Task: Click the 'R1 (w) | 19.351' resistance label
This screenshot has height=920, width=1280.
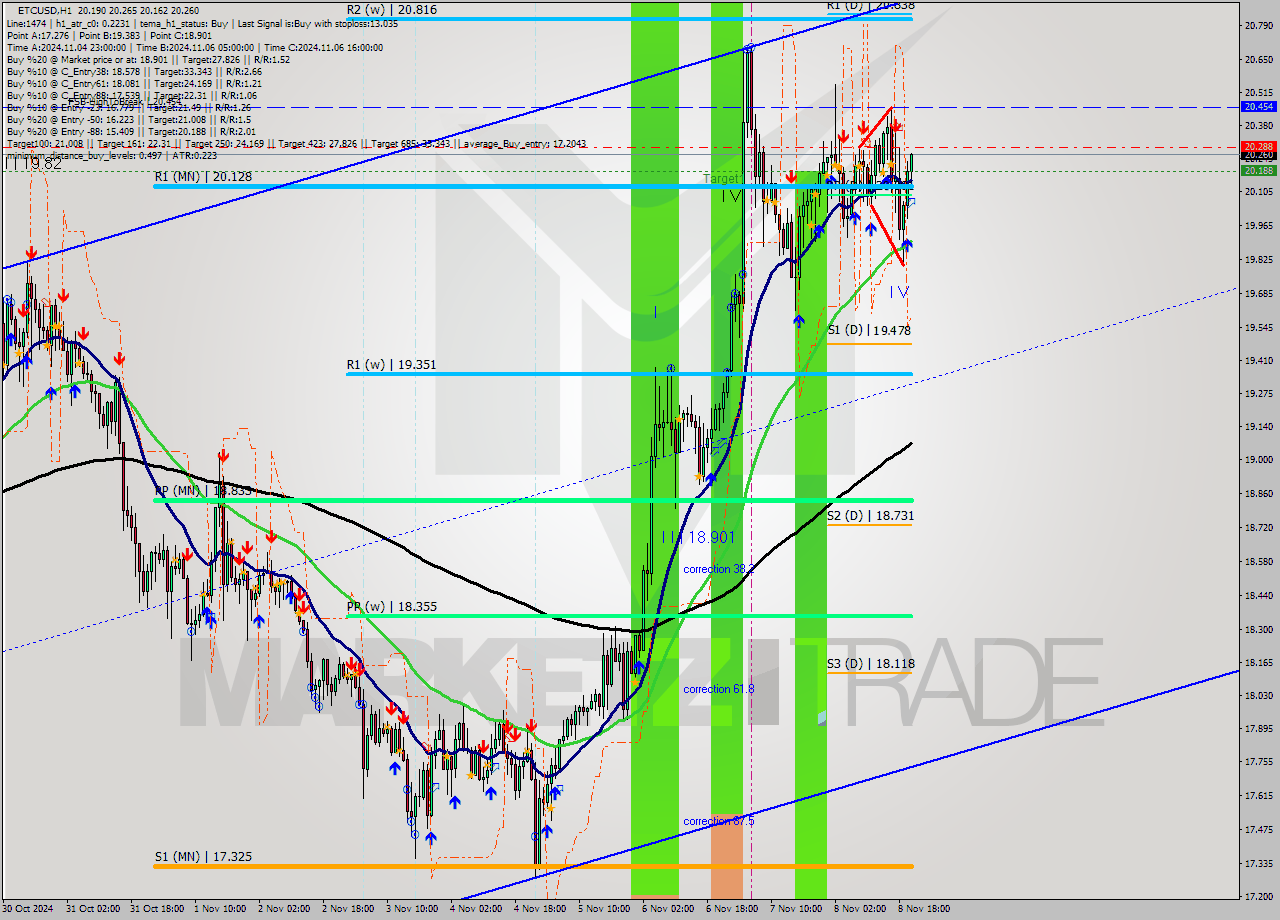Action: [391, 365]
